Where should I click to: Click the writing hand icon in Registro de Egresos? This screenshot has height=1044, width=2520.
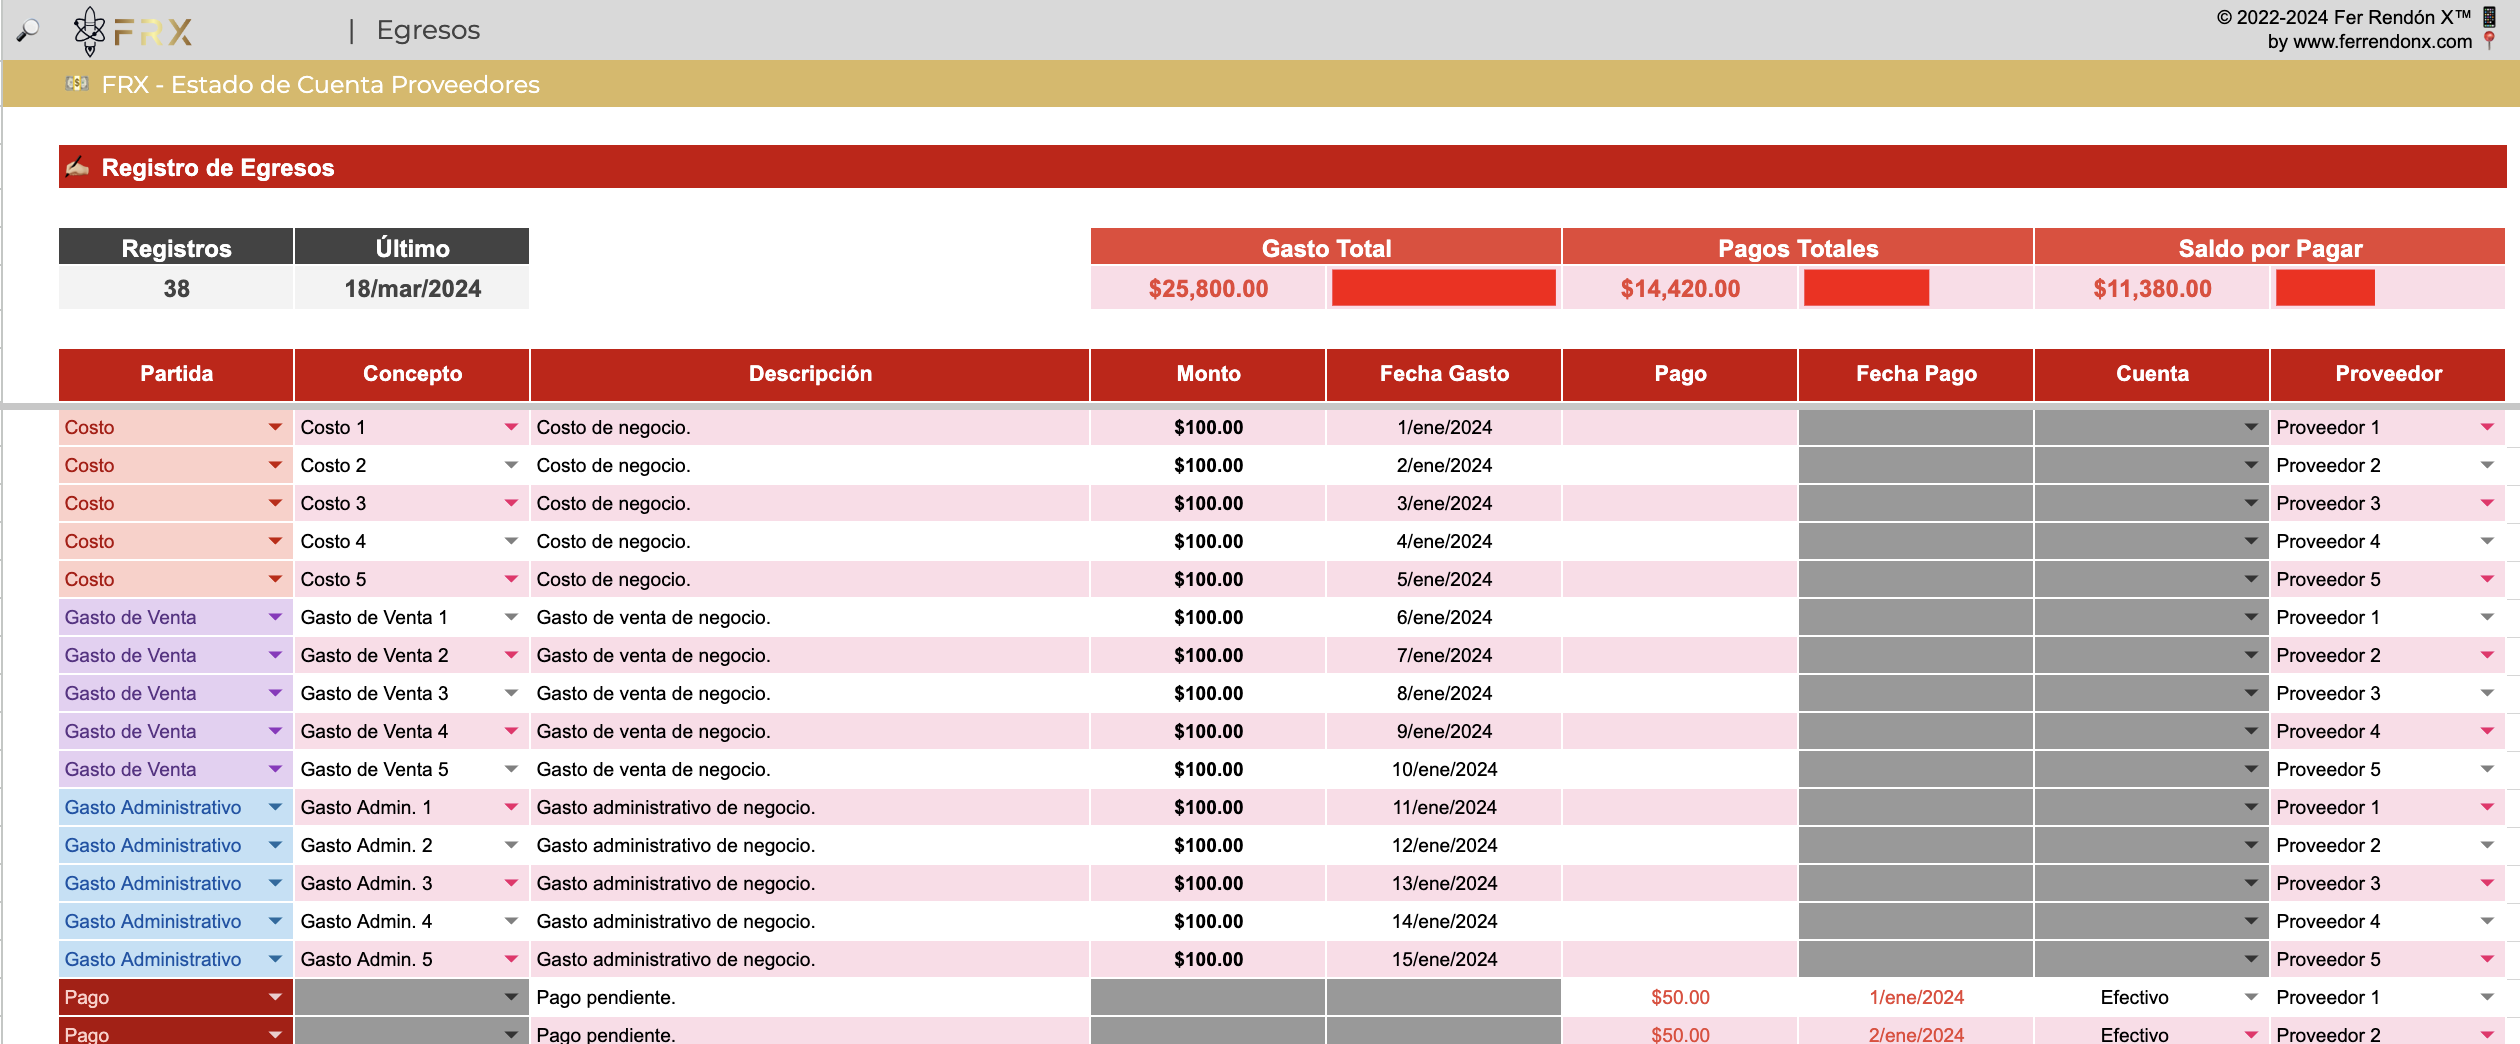[x=78, y=167]
